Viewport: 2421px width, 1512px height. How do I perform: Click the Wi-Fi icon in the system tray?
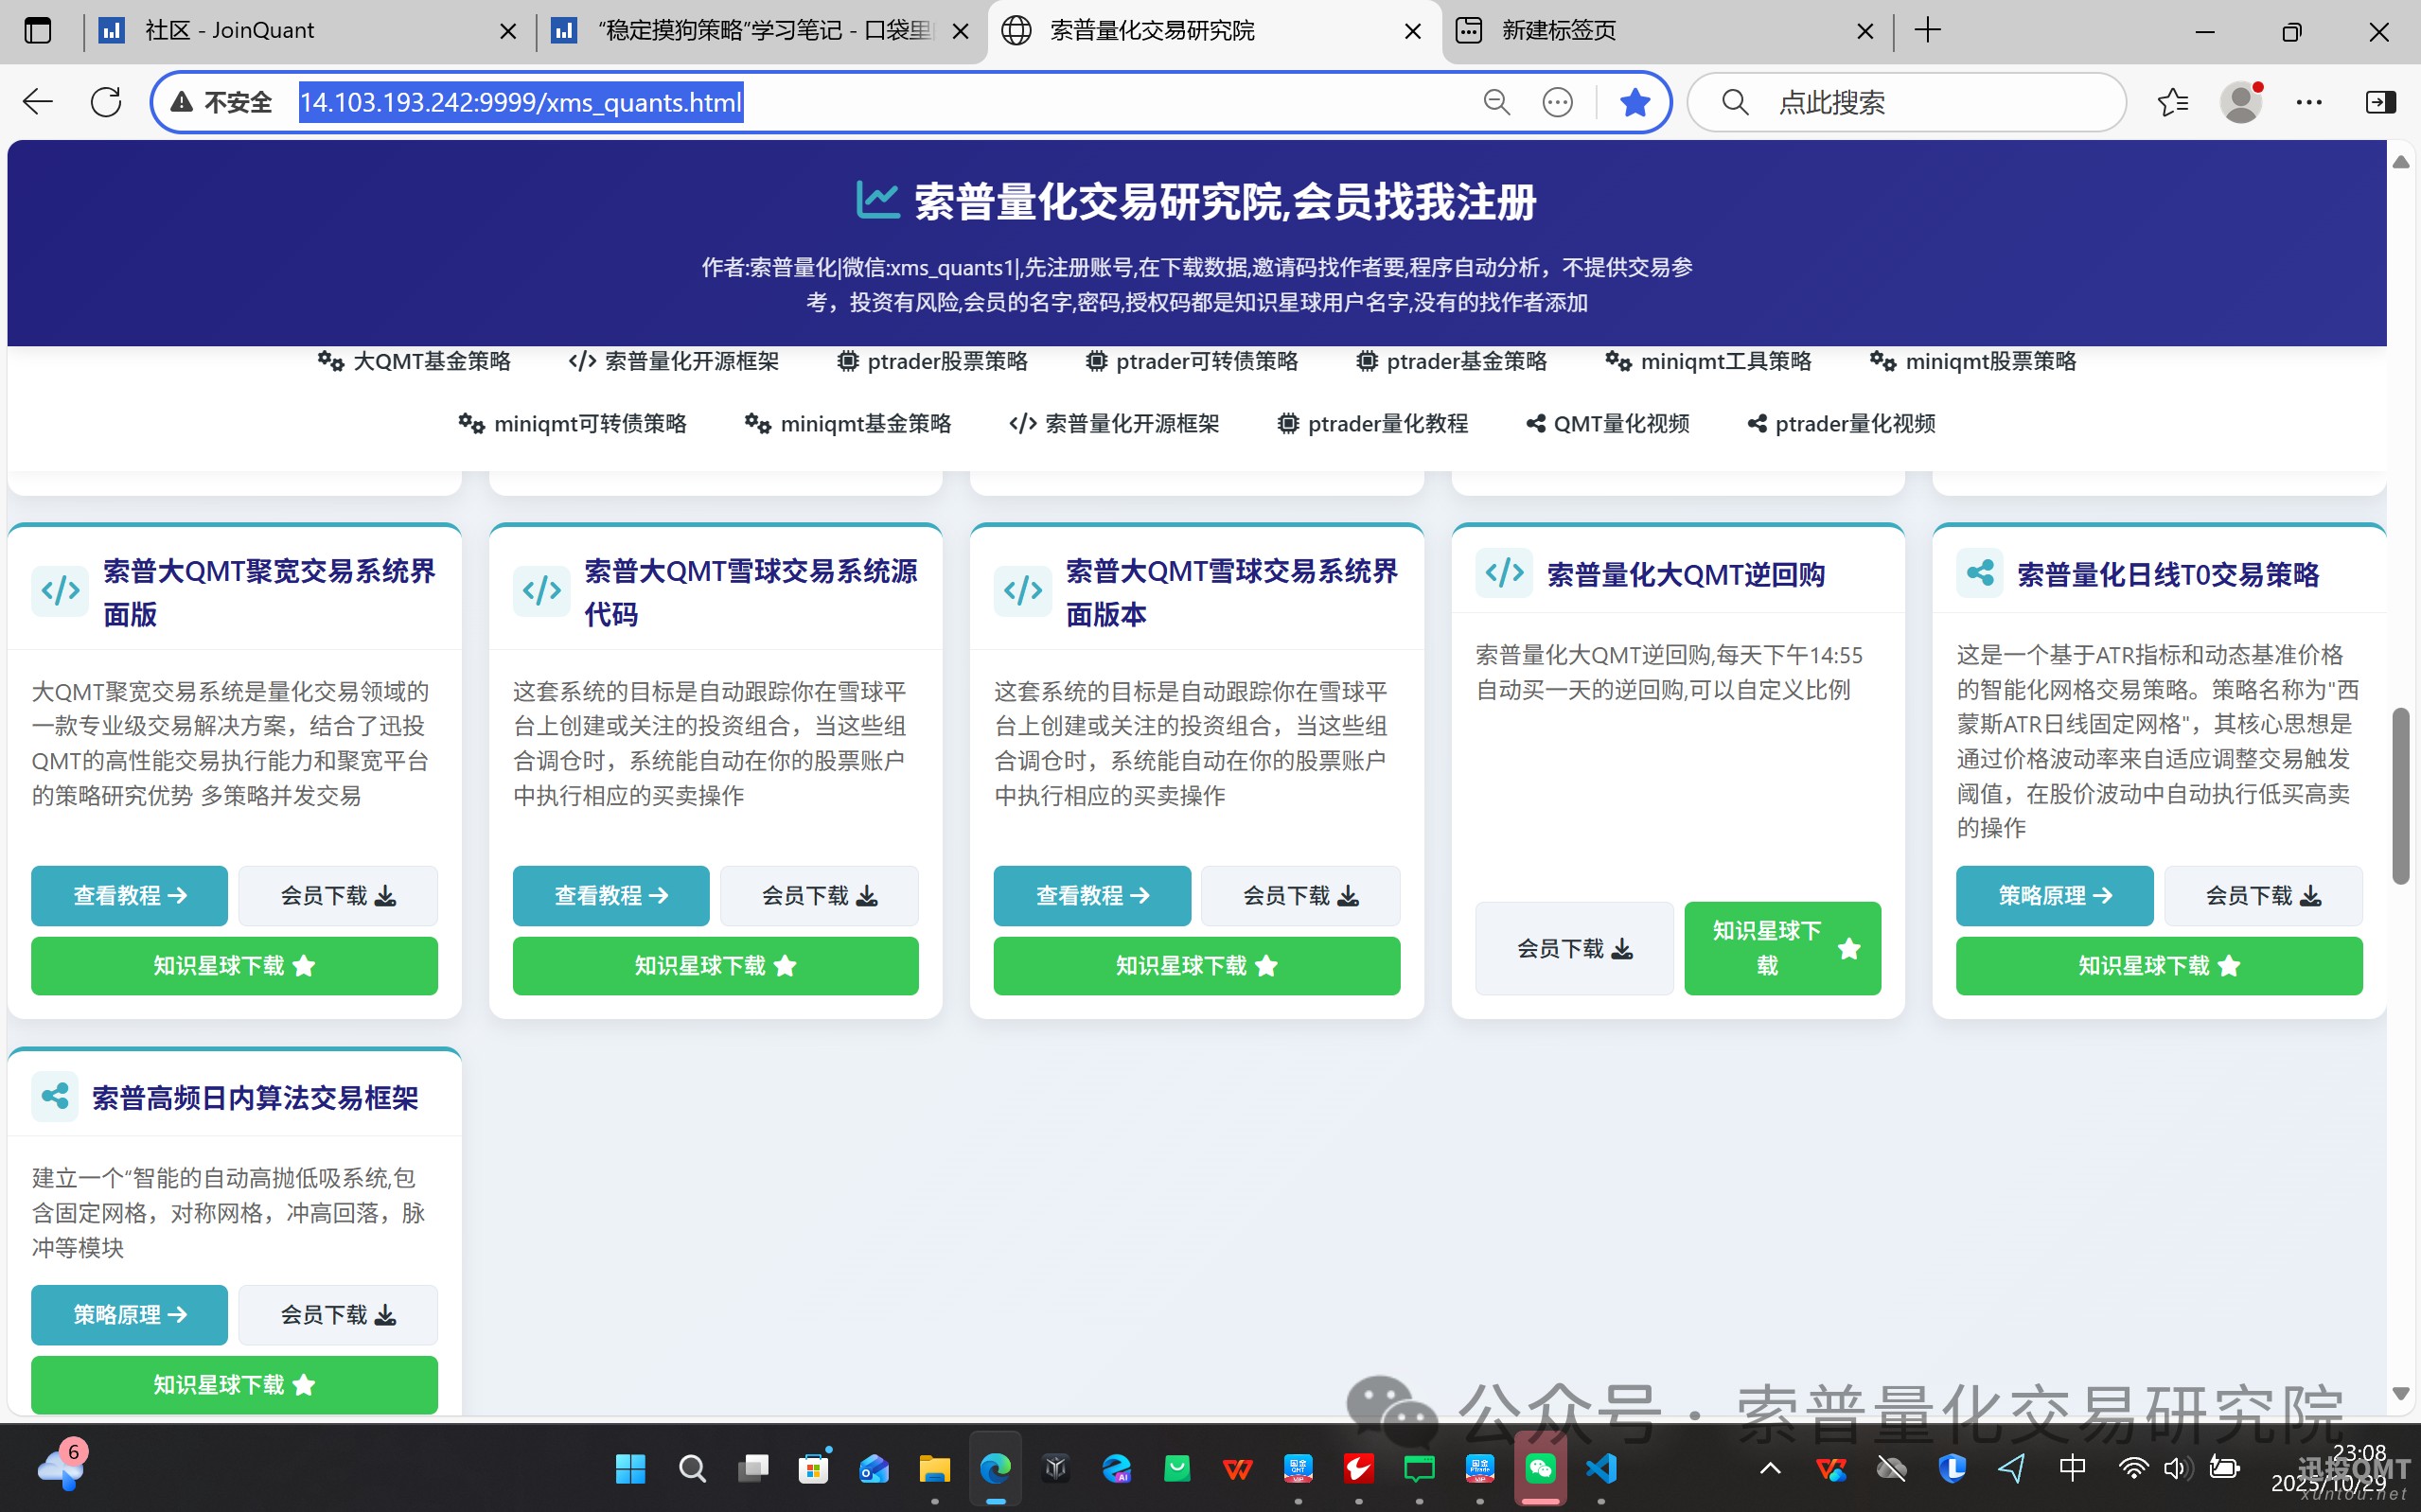[2134, 1469]
